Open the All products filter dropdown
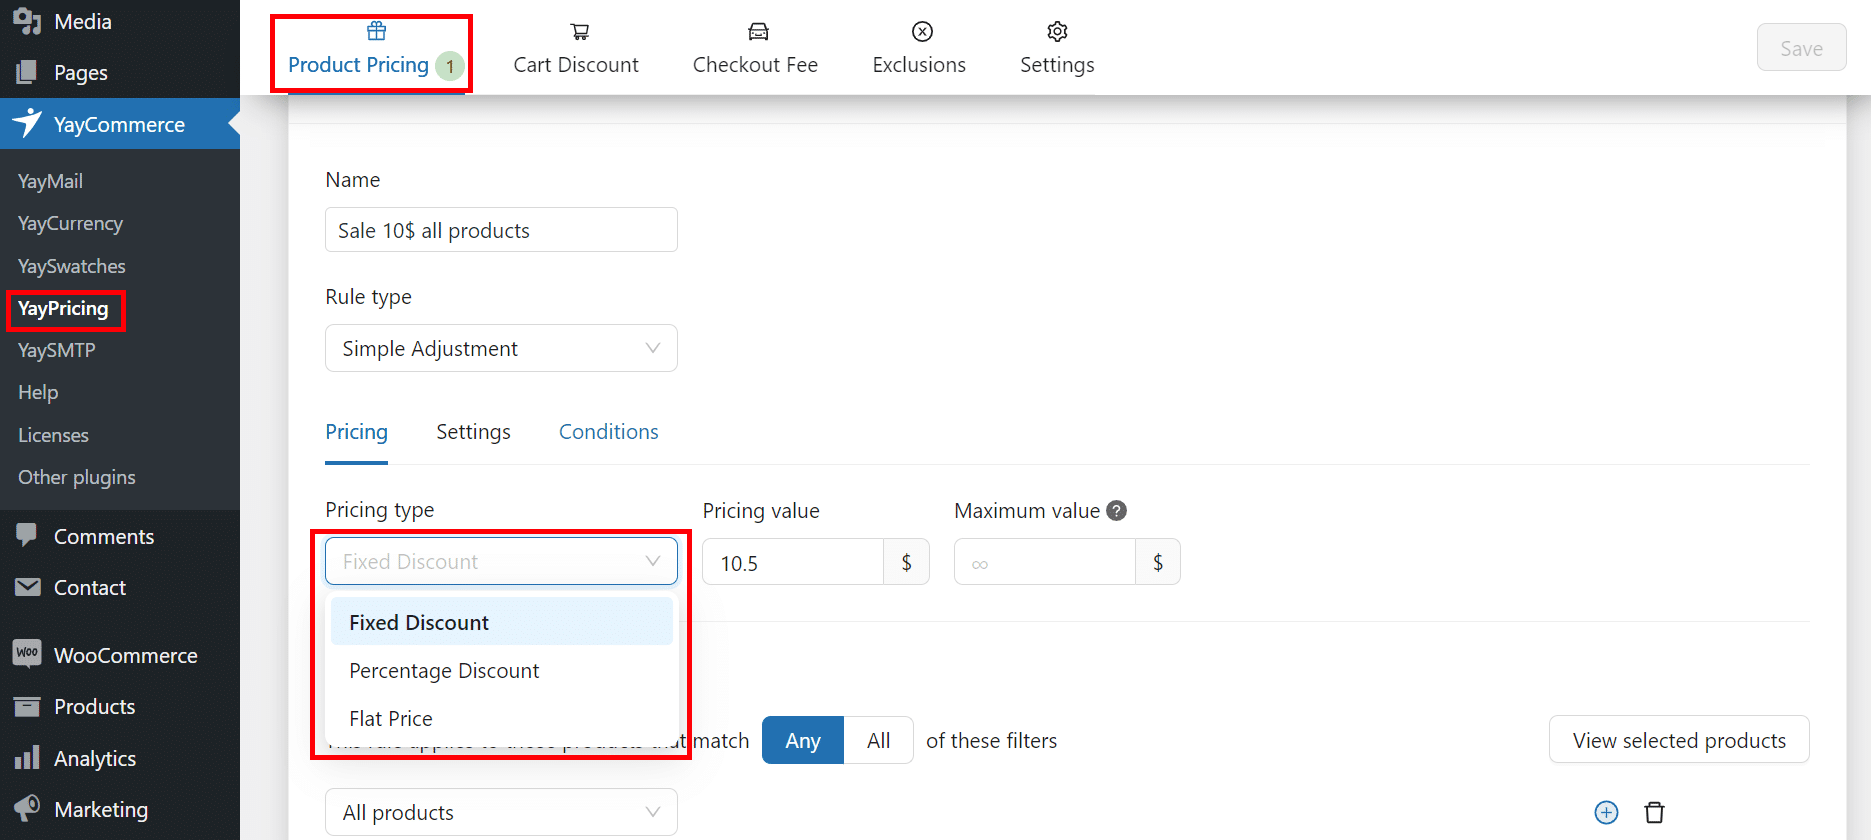Screen dimensions: 1871x840 click(501, 812)
